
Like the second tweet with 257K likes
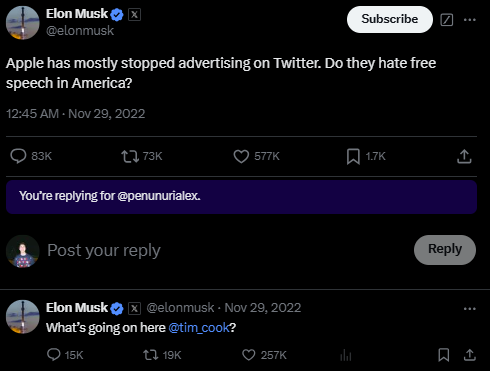click(249, 355)
